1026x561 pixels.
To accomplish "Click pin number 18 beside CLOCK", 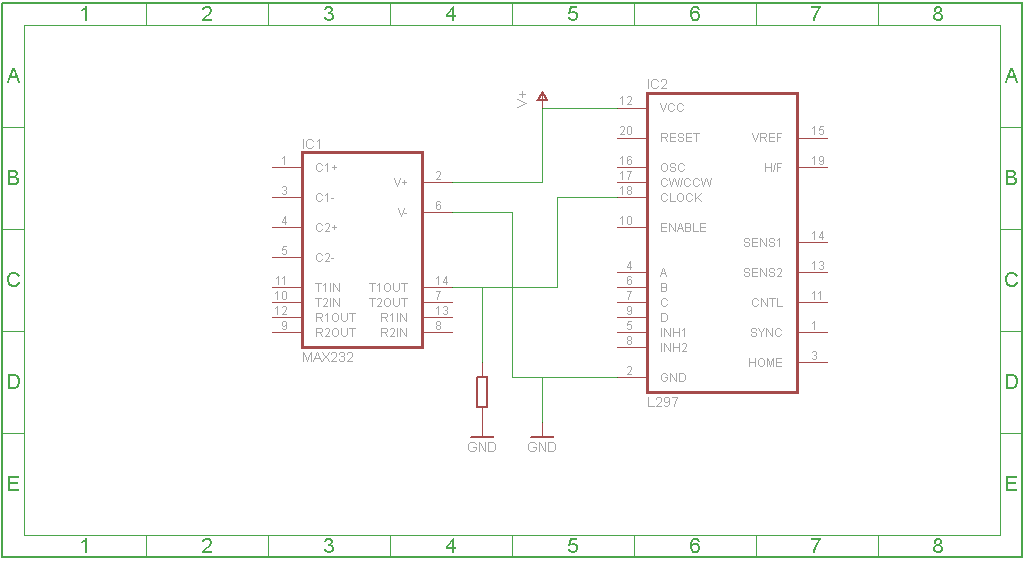I will coord(626,191).
